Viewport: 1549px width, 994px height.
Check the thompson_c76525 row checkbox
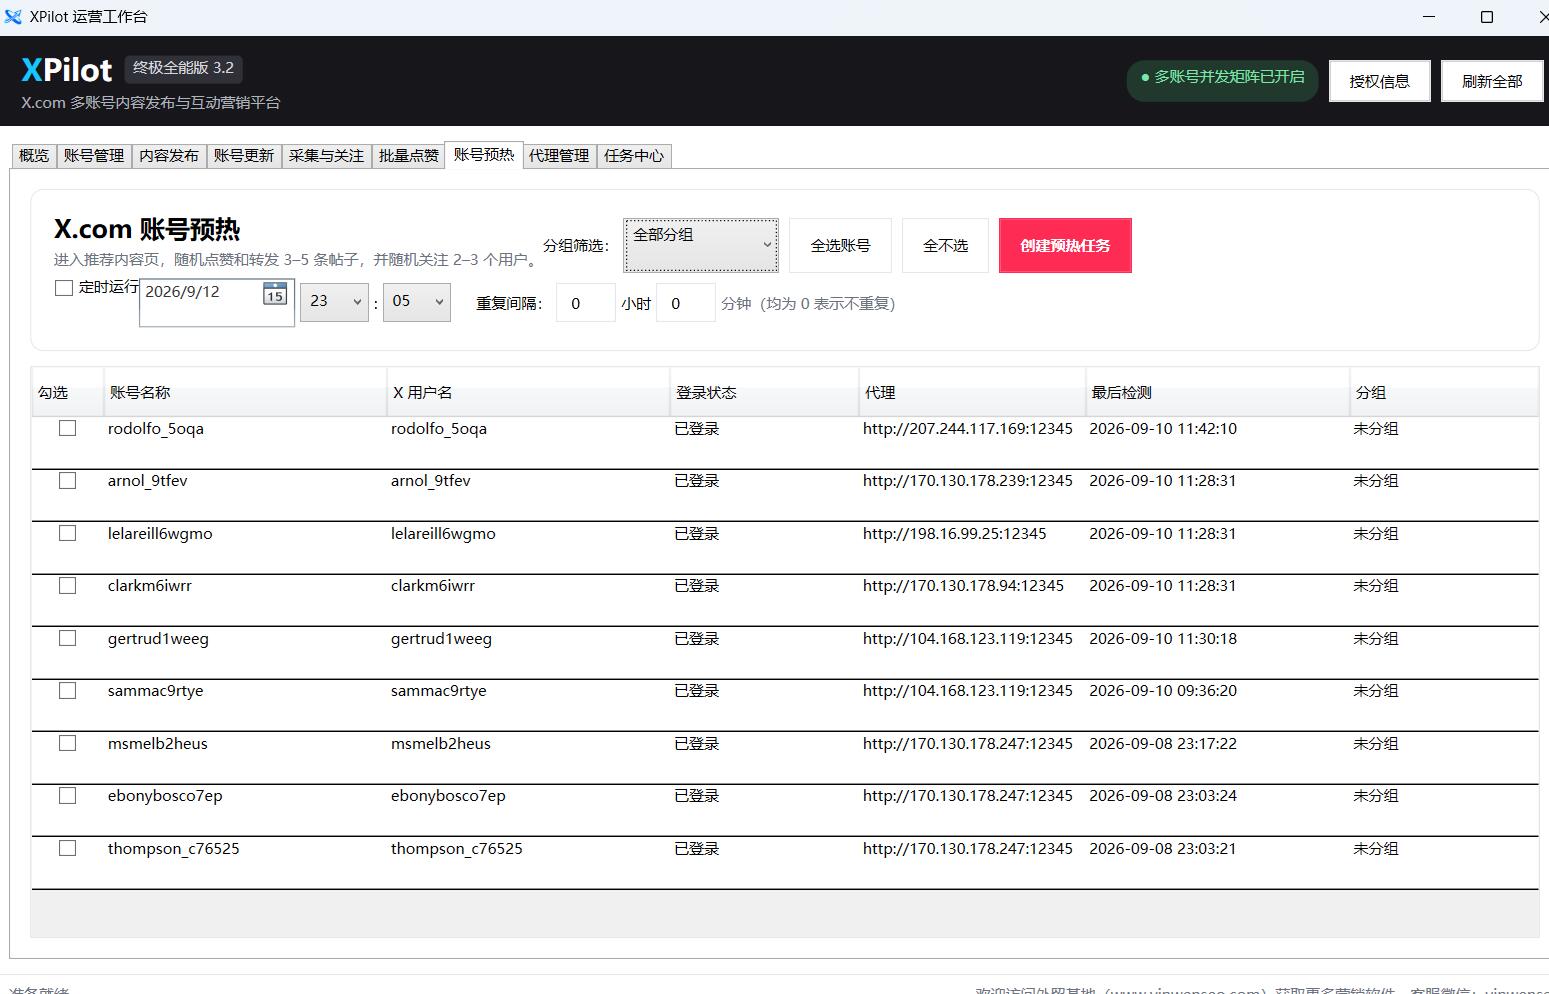(68, 848)
